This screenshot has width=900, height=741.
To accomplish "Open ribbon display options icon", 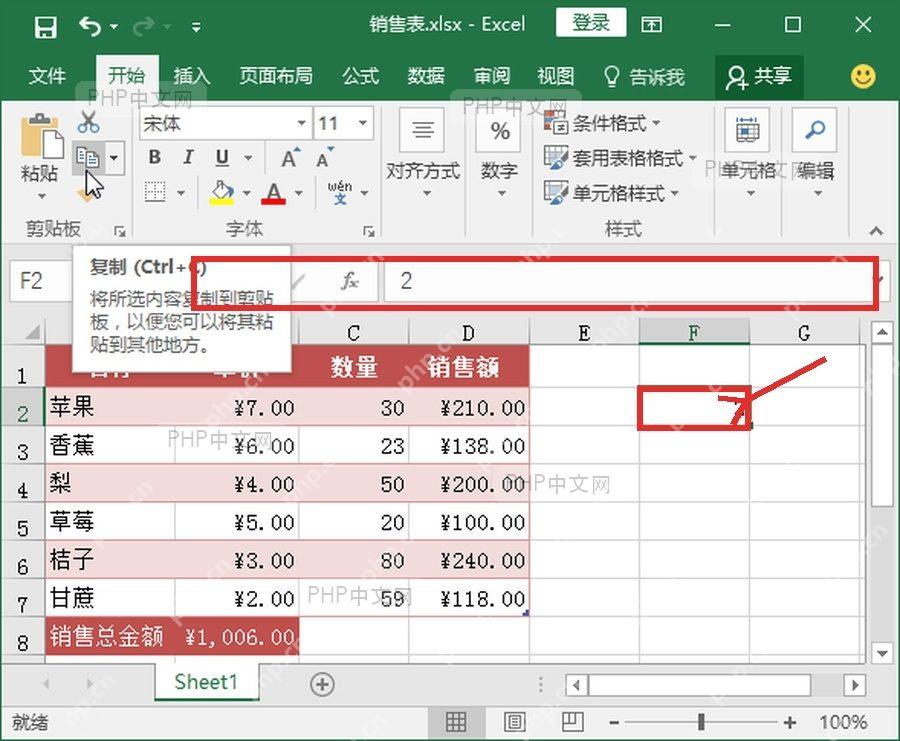I will click(651, 25).
